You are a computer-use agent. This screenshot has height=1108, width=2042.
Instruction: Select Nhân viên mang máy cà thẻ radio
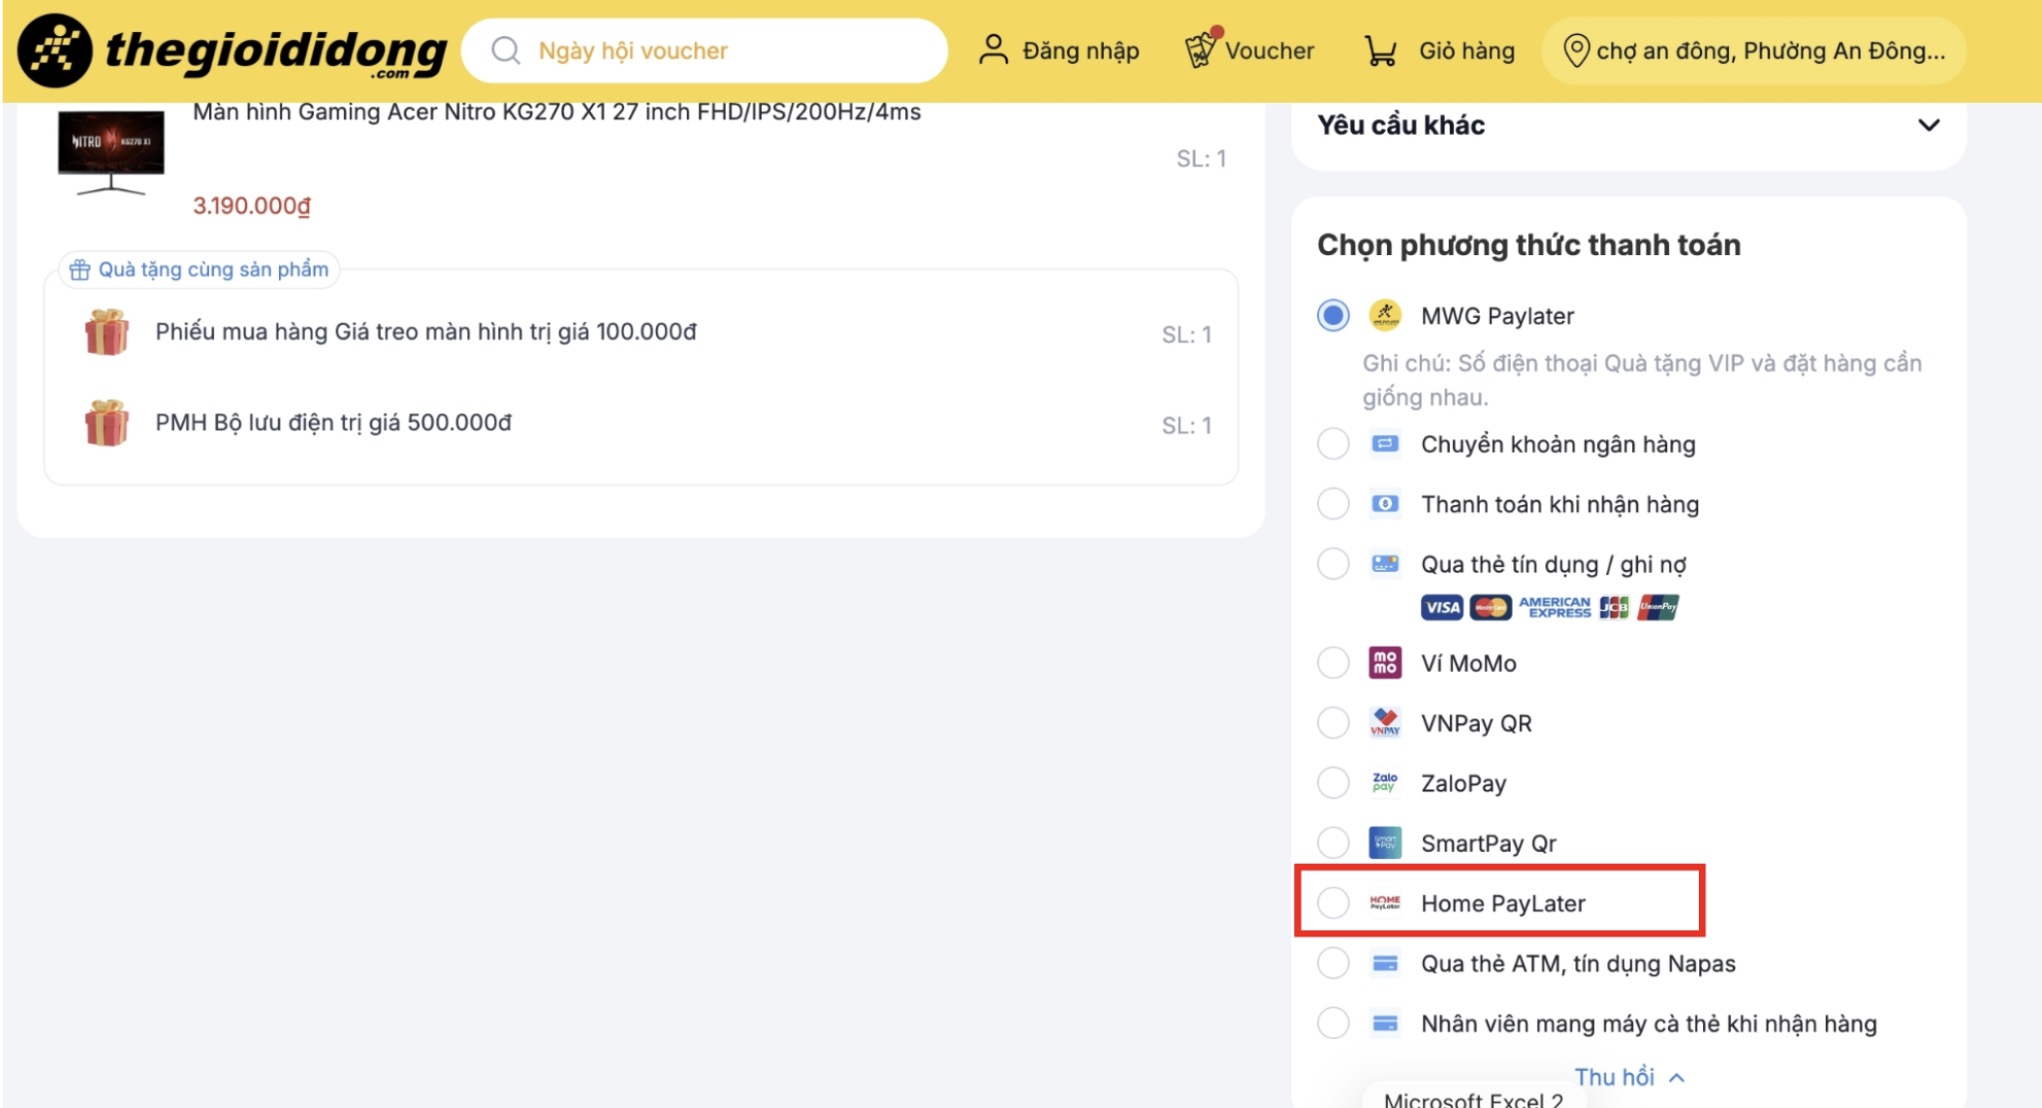pos(1333,1024)
